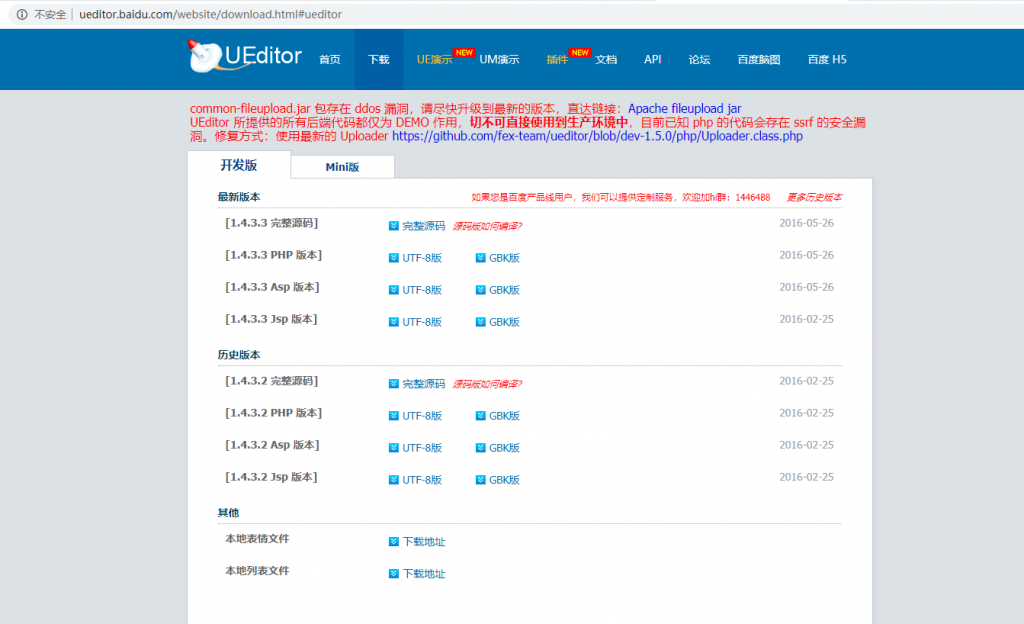Click UTF-8 download icon in 1.4.3.3 Jsp row

point(394,322)
